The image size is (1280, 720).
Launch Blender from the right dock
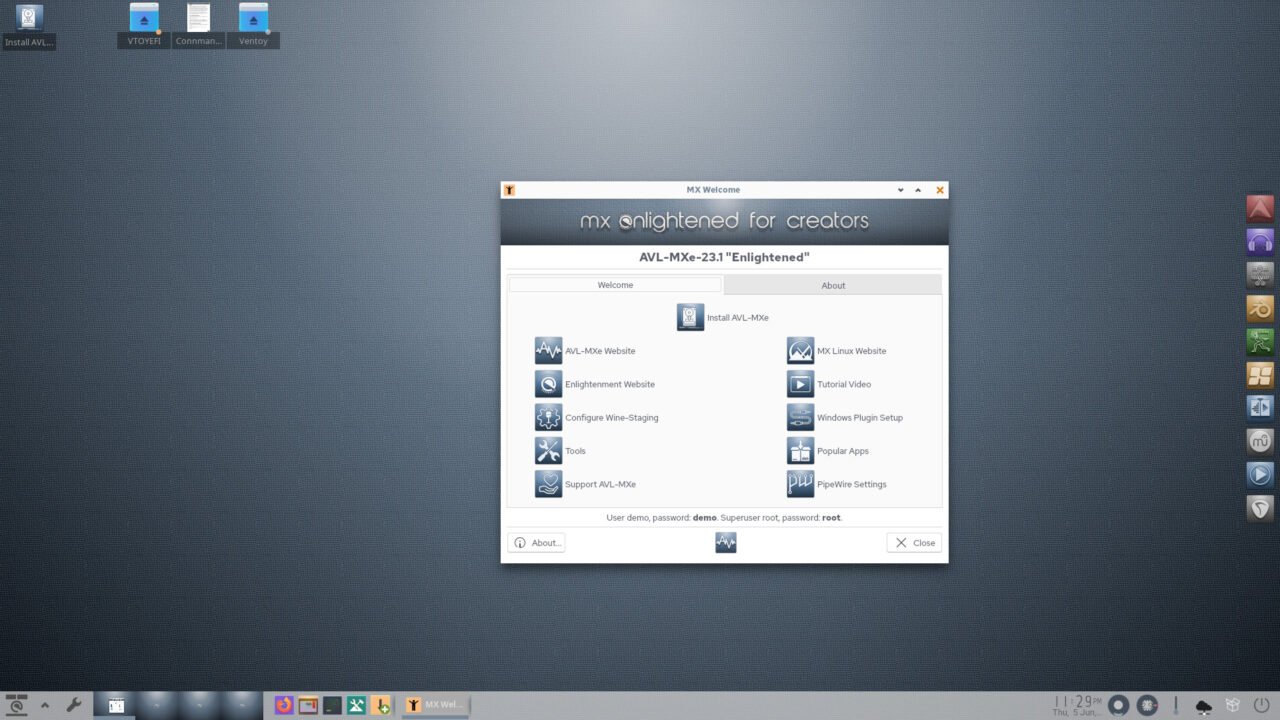pos(1260,308)
